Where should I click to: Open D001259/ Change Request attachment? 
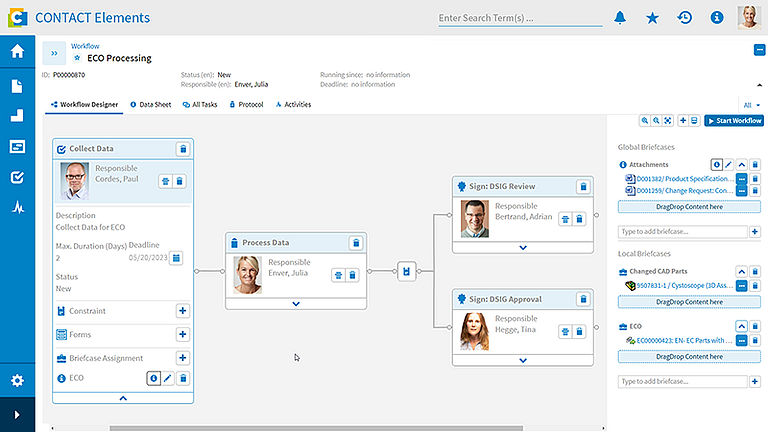pyautogui.click(x=685, y=191)
